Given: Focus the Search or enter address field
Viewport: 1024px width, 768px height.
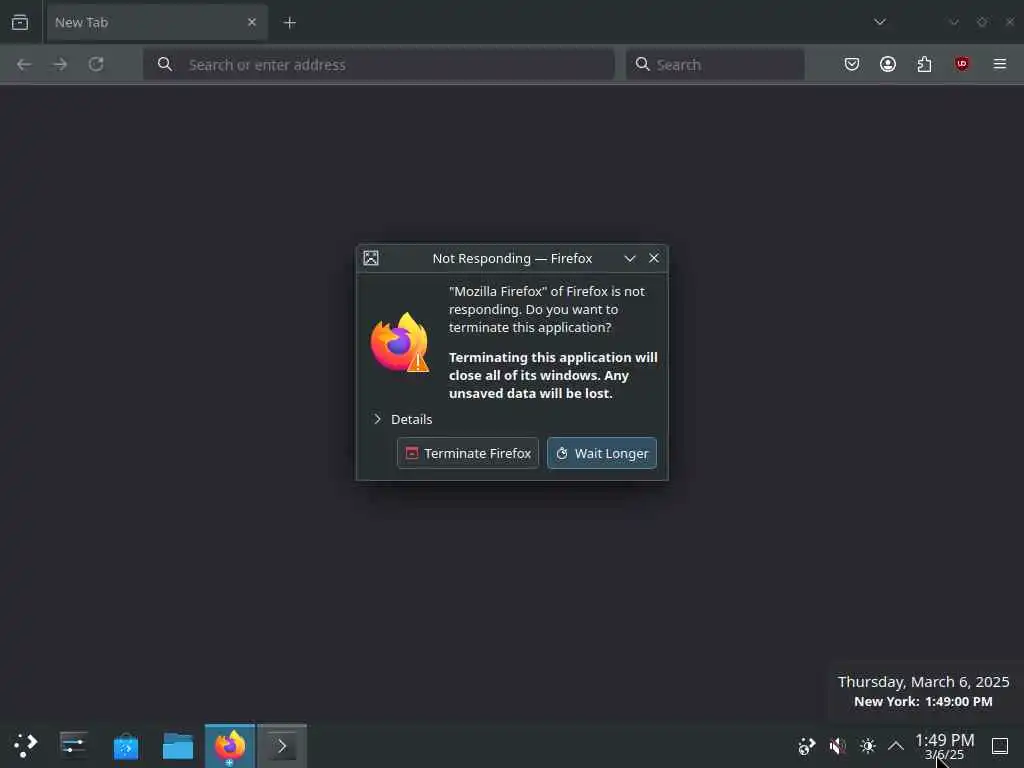Looking at the screenshot, I should coord(379,64).
